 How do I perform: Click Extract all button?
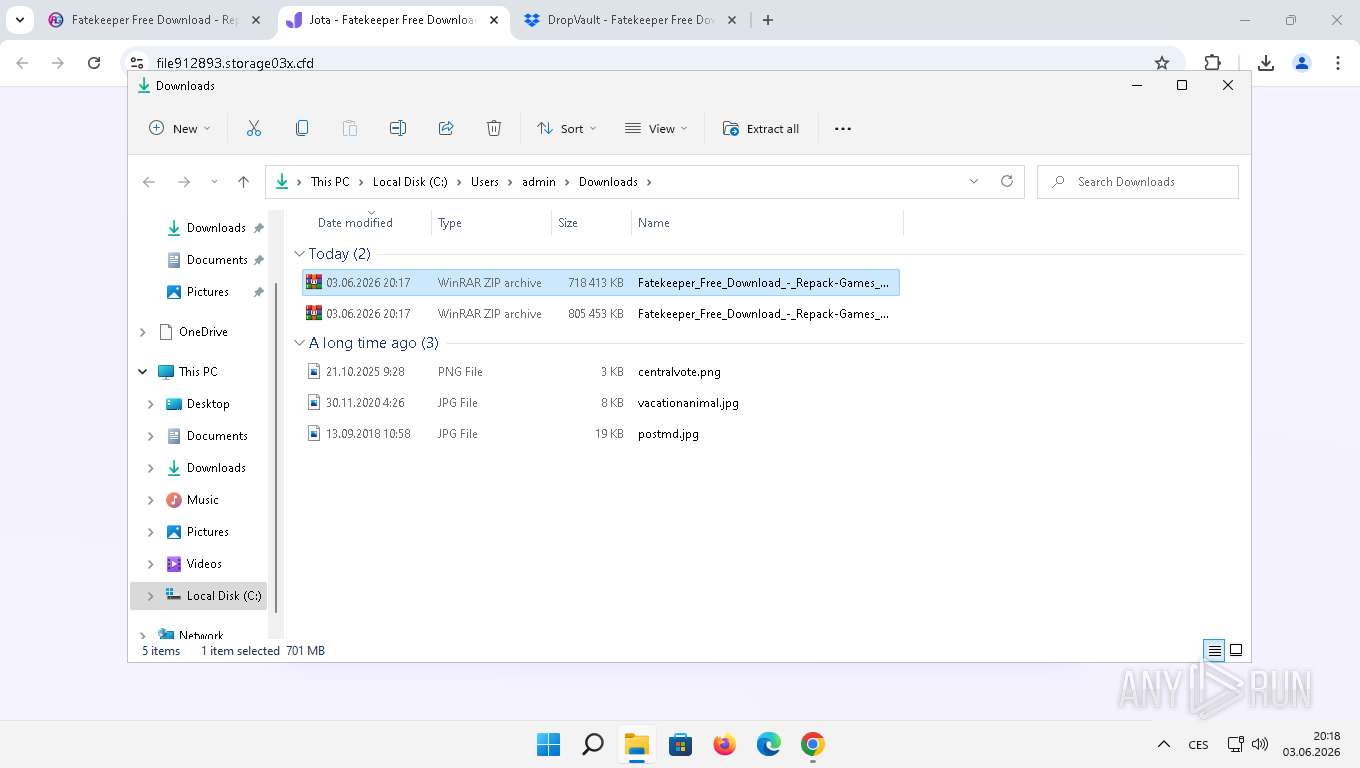point(761,128)
